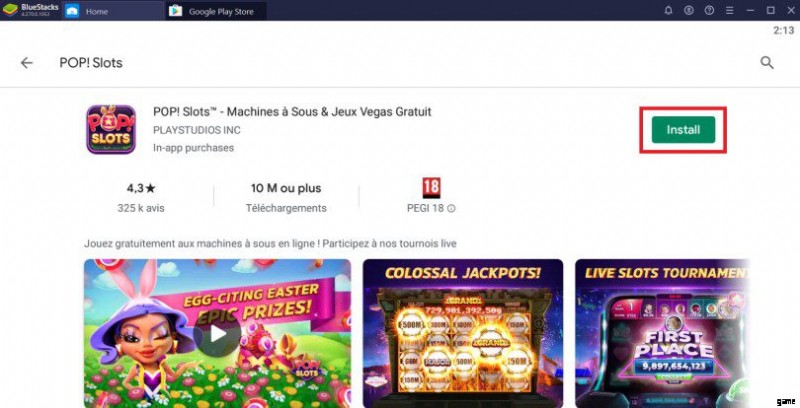800x408 pixels.
Task: Open the Play Store search magnifier
Action: (x=767, y=62)
